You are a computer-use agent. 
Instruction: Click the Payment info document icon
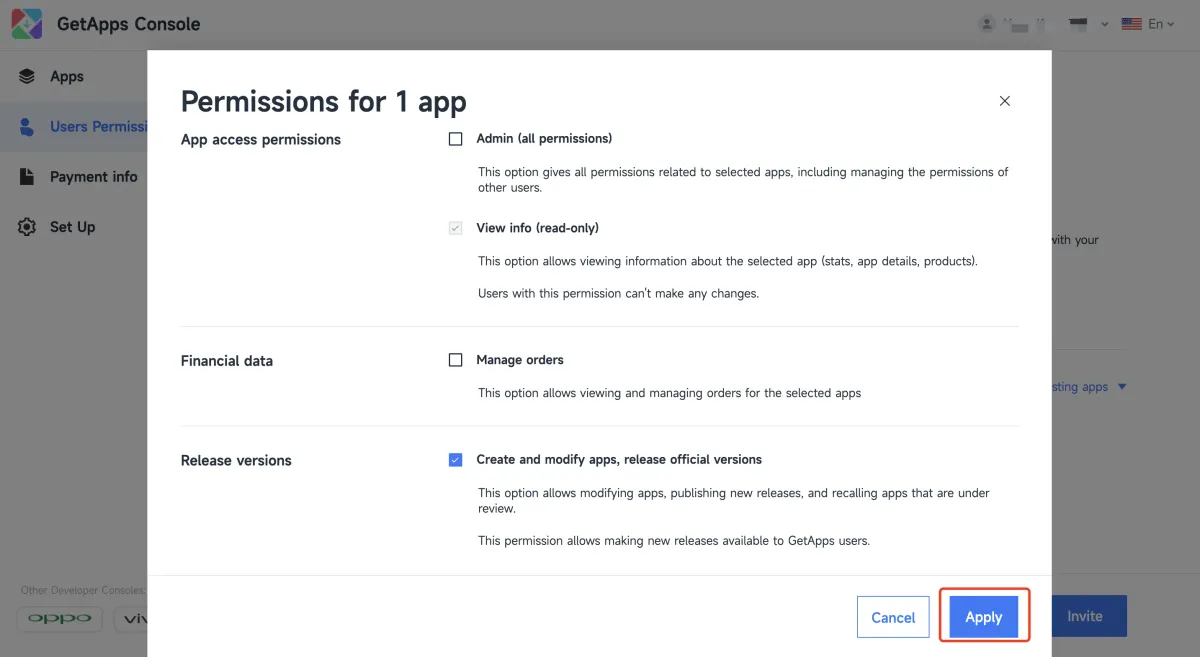coord(28,177)
